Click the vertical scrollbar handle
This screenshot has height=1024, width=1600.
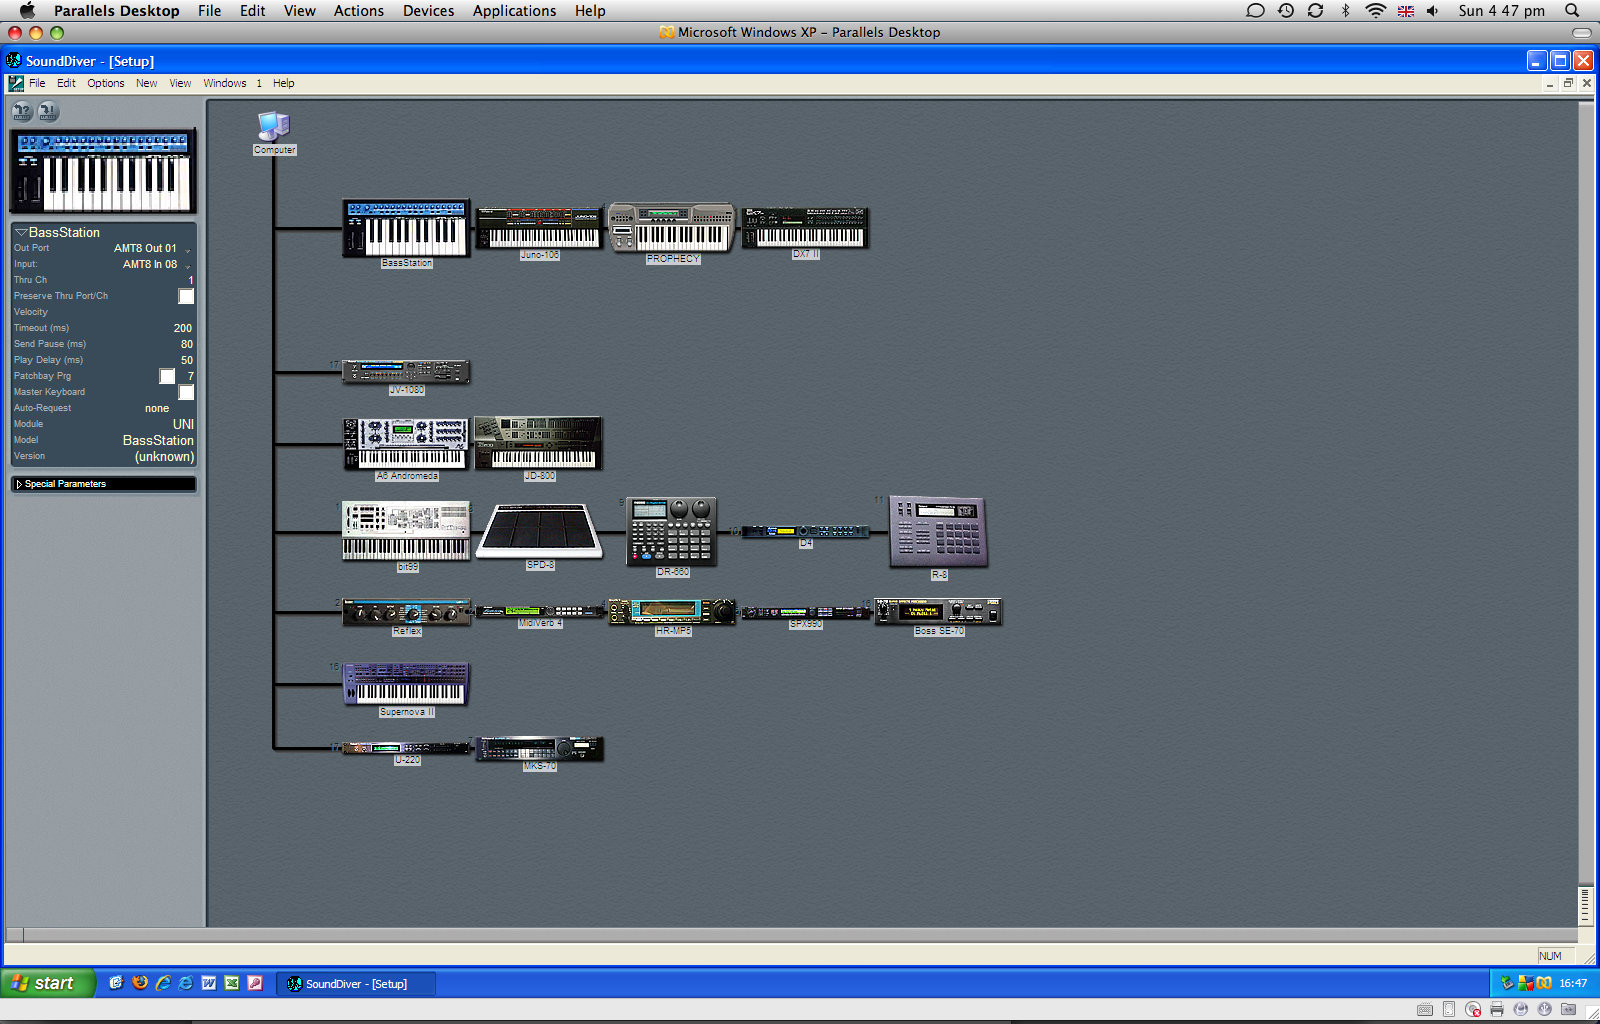pos(1585,904)
